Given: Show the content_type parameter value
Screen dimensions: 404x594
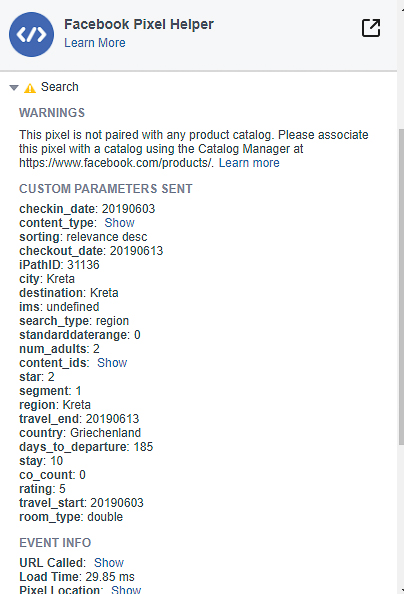Looking at the screenshot, I should [x=119, y=223].
